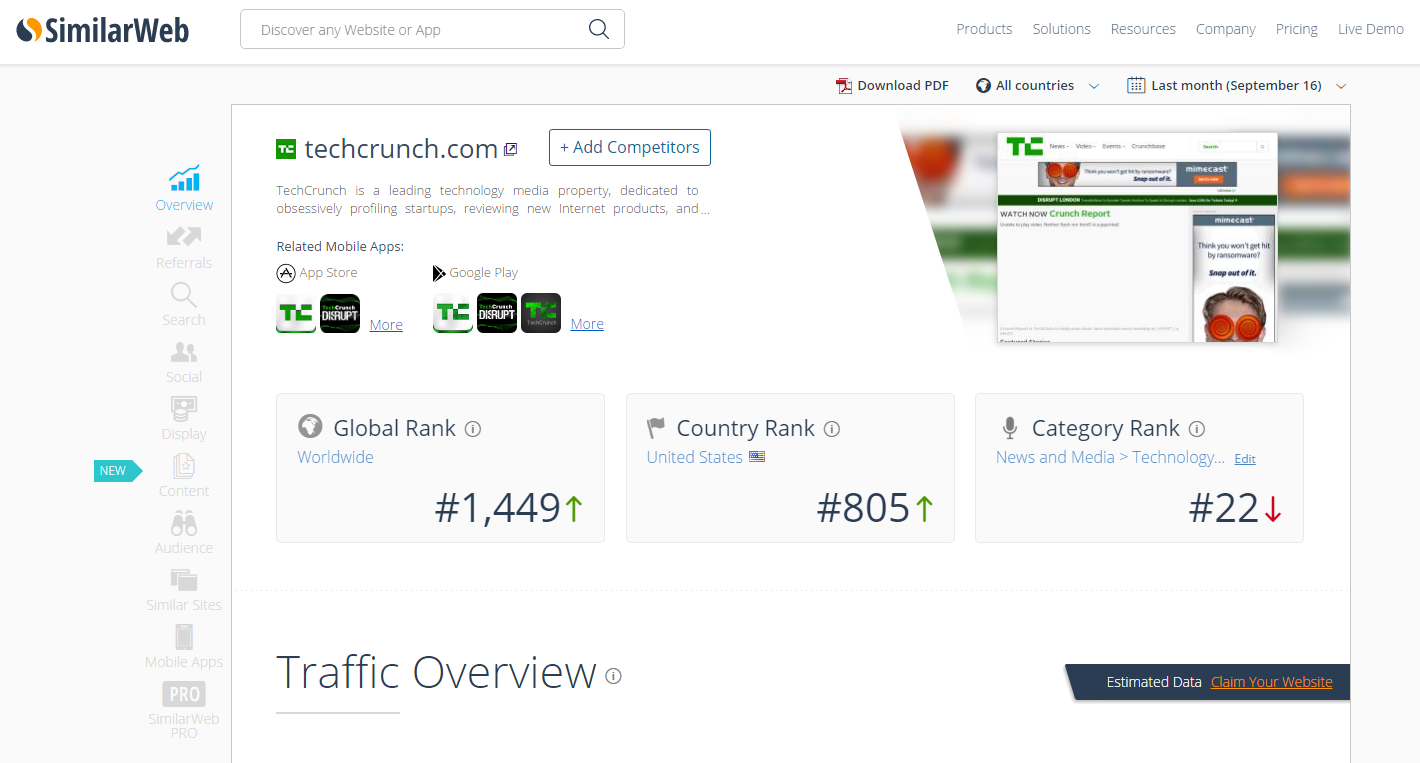1420x763 pixels.
Task: Expand the All countries dropdown
Action: click(x=1038, y=86)
